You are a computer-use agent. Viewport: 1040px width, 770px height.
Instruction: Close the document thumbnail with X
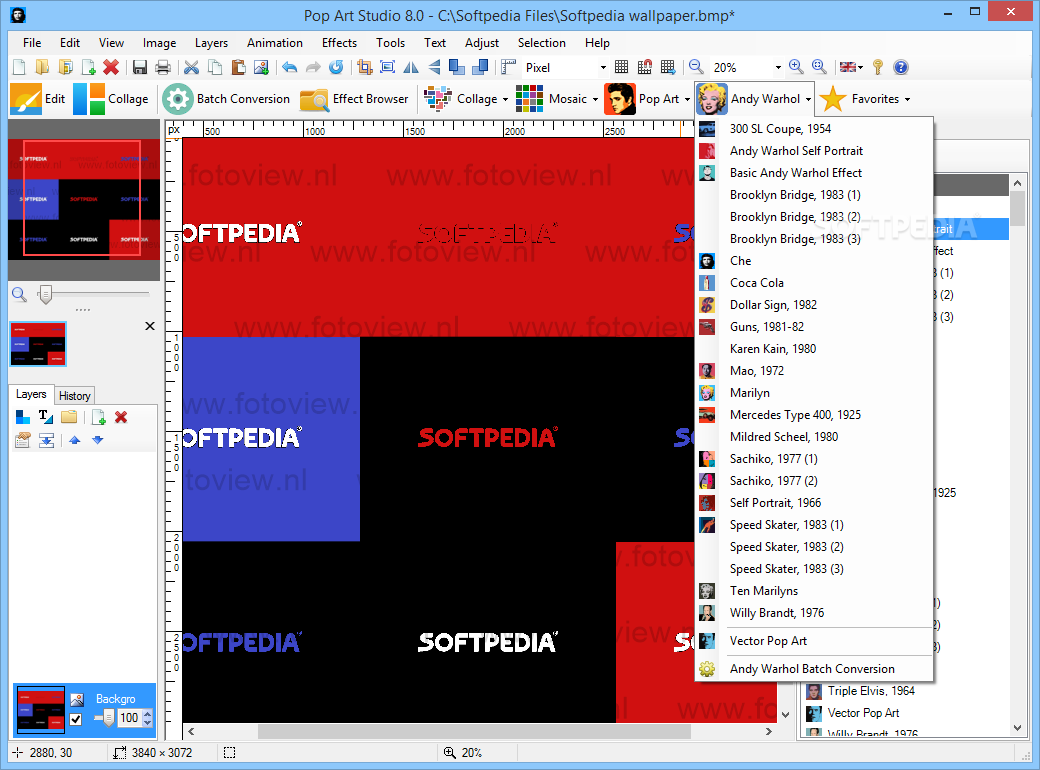(150, 326)
